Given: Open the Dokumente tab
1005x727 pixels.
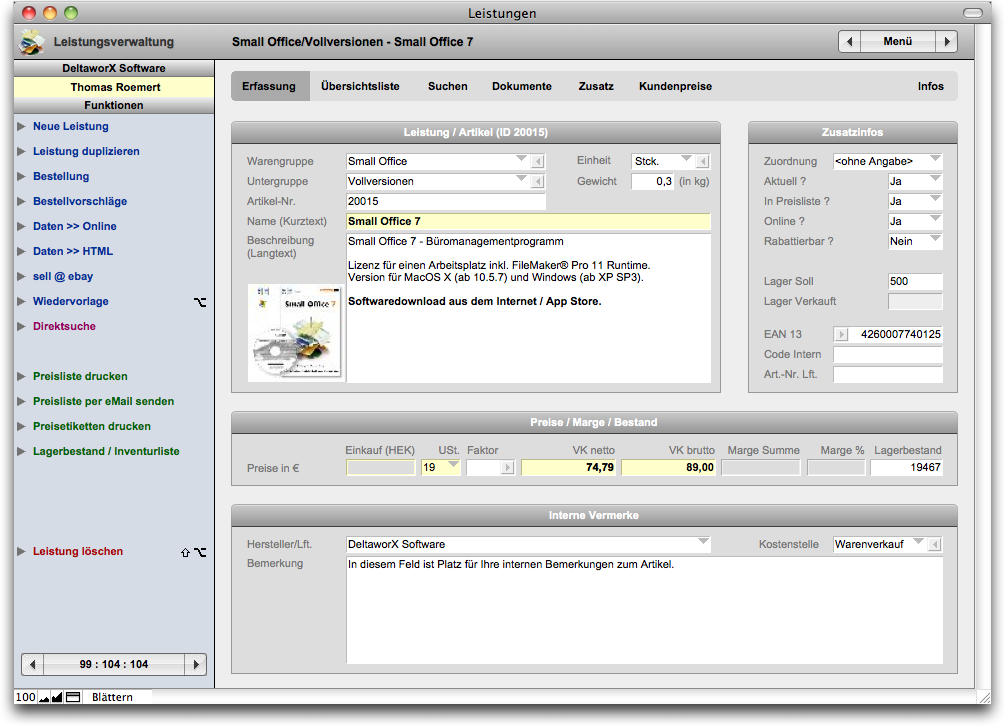Looking at the screenshot, I should 522,87.
